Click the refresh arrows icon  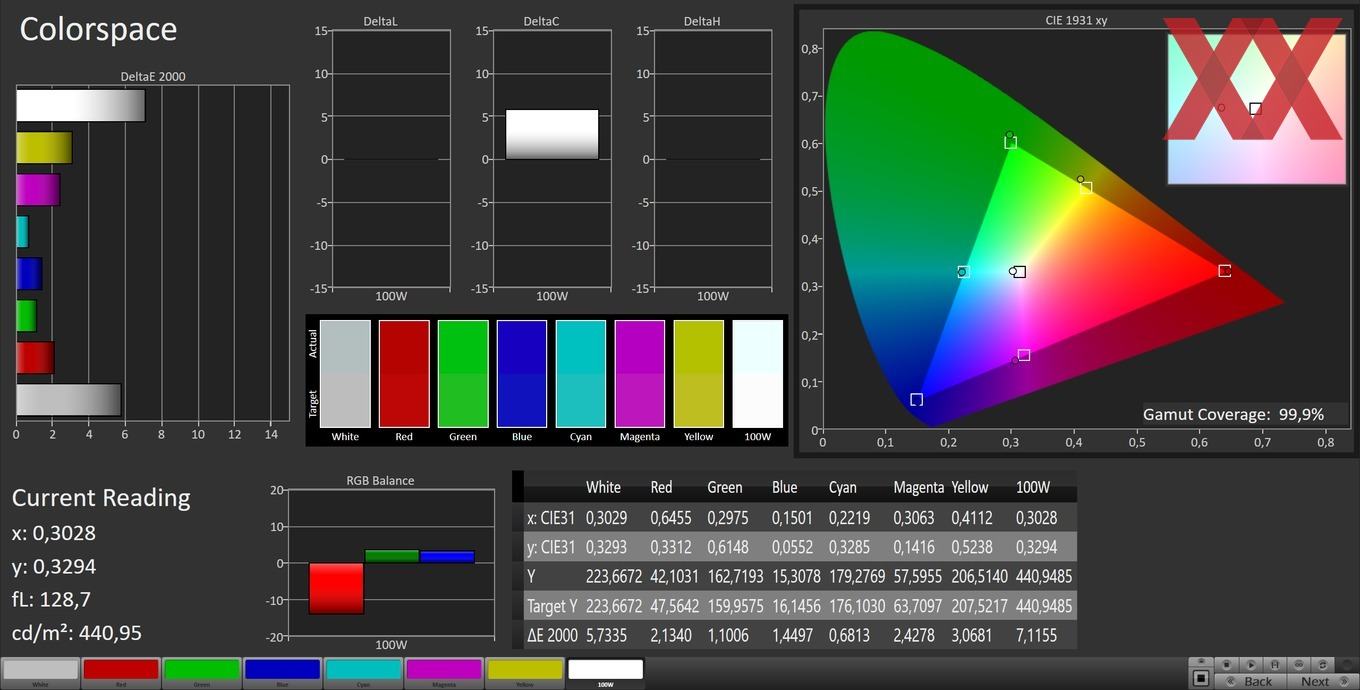[1323, 664]
